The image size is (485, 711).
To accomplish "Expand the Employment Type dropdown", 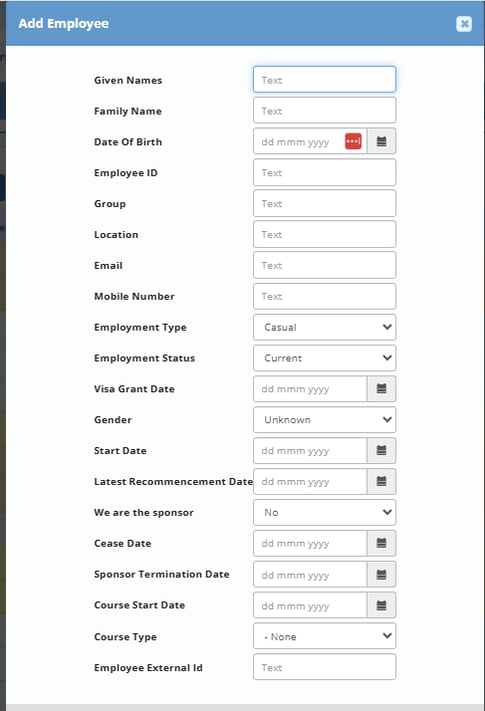I will point(325,327).
